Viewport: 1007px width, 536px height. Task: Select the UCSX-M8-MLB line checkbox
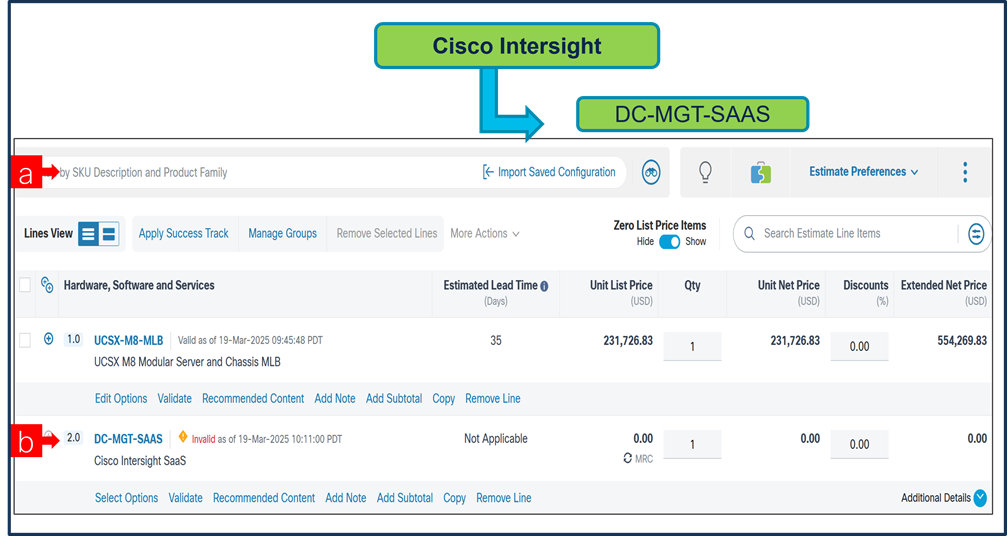pyautogui.click(x=24, y=341)
